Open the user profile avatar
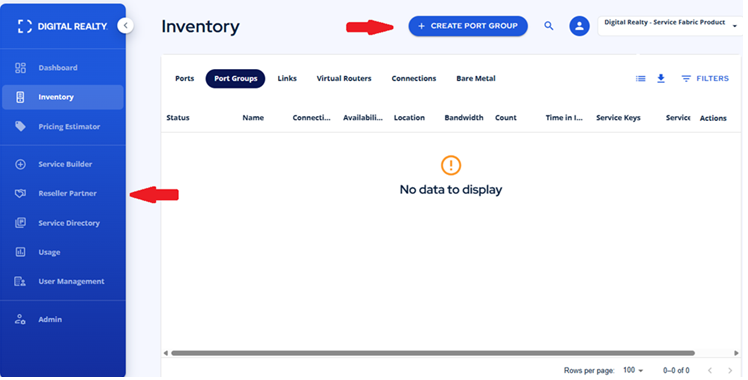748x380 pixels. (579, 26)
